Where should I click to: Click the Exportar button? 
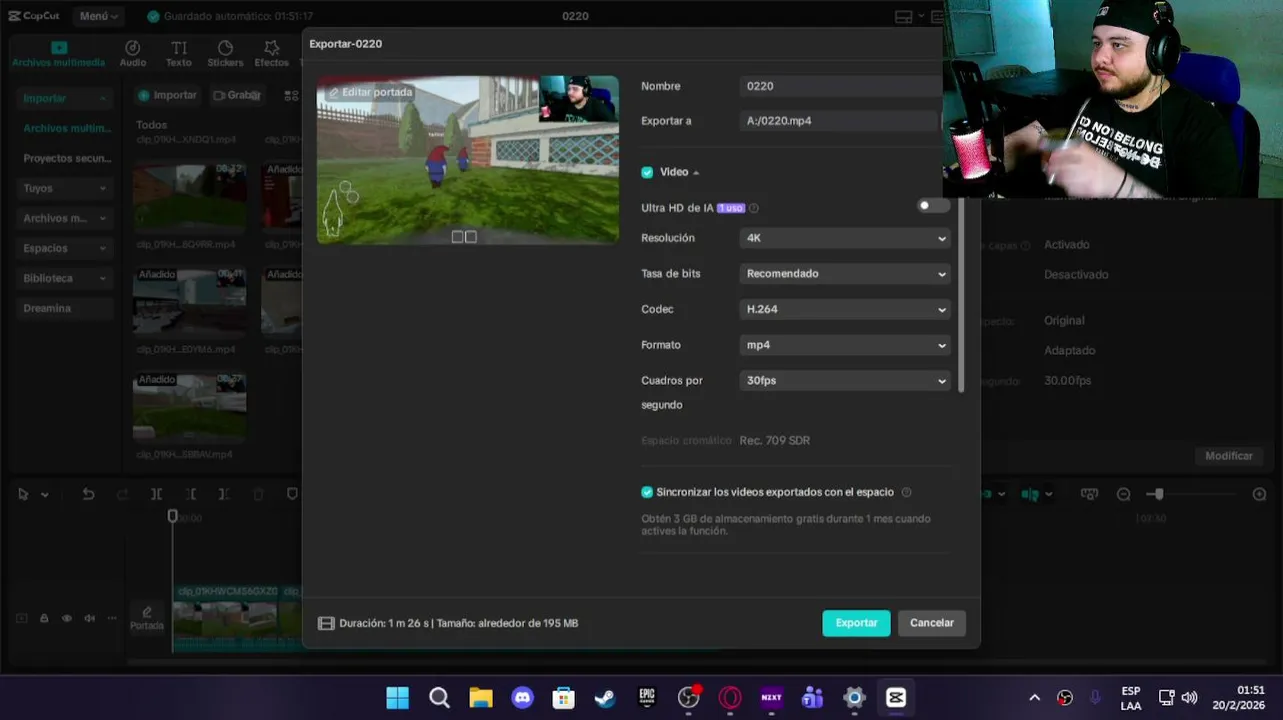(856, 623)
